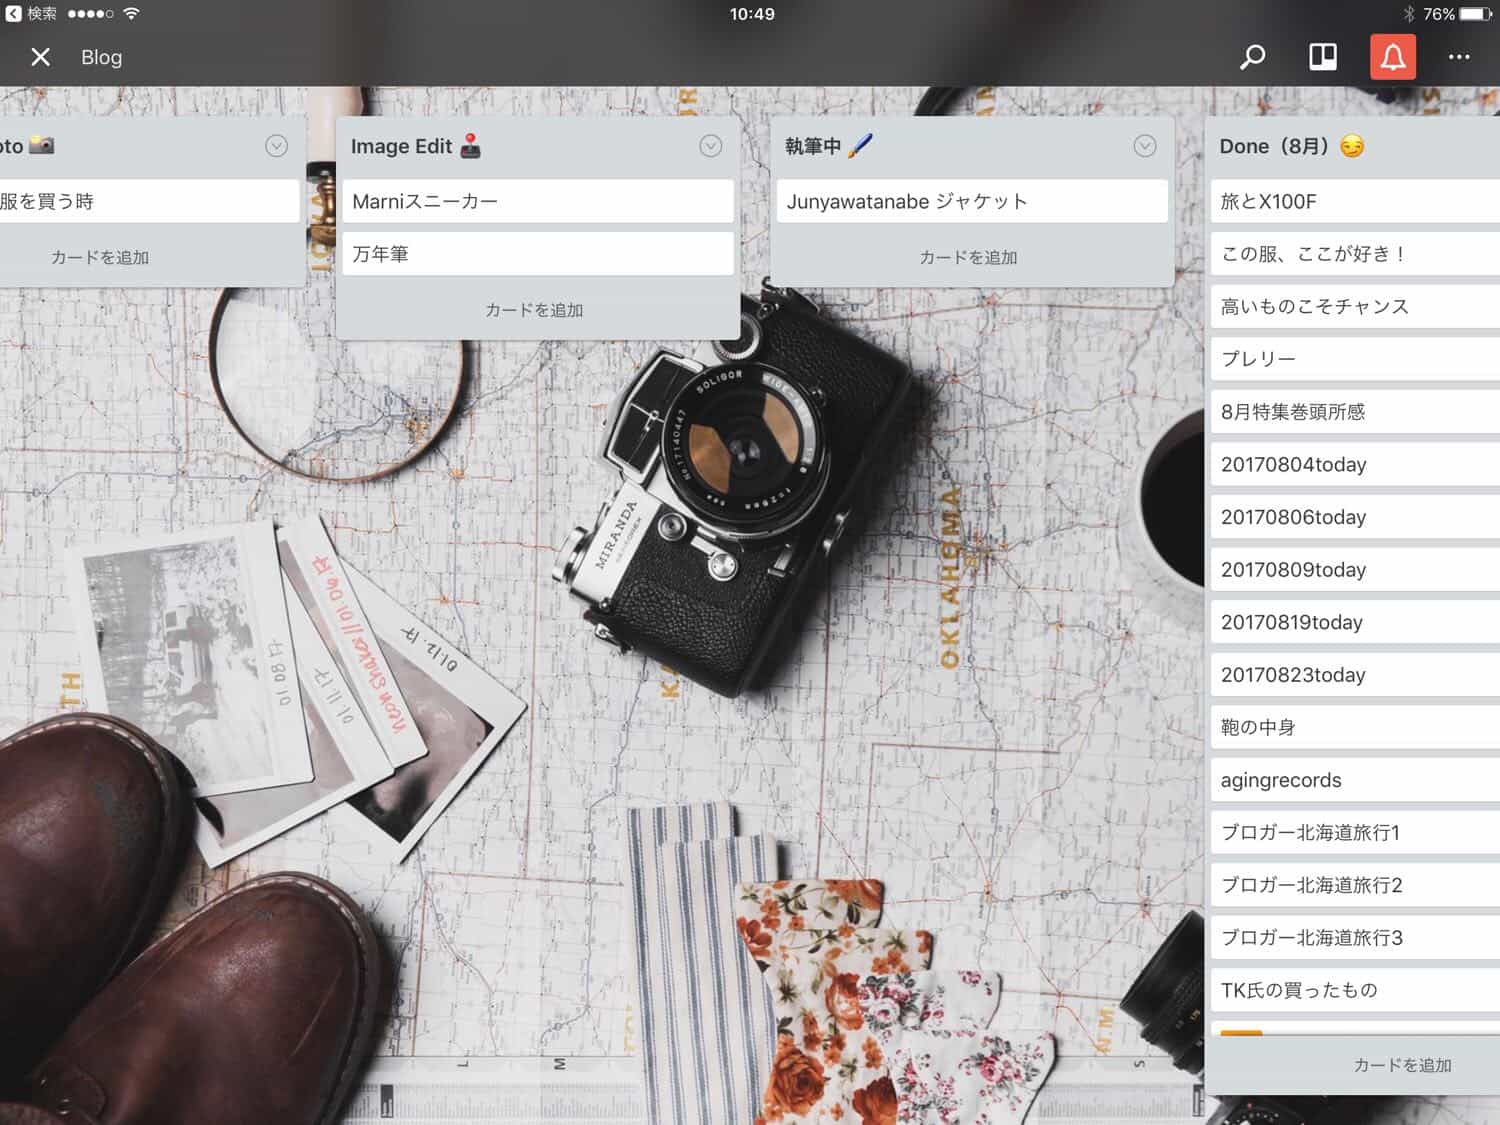Expand the 執筆中 list options chevron
This screenshot has width=1500, height=1125.
click(x=1144, y=146)
